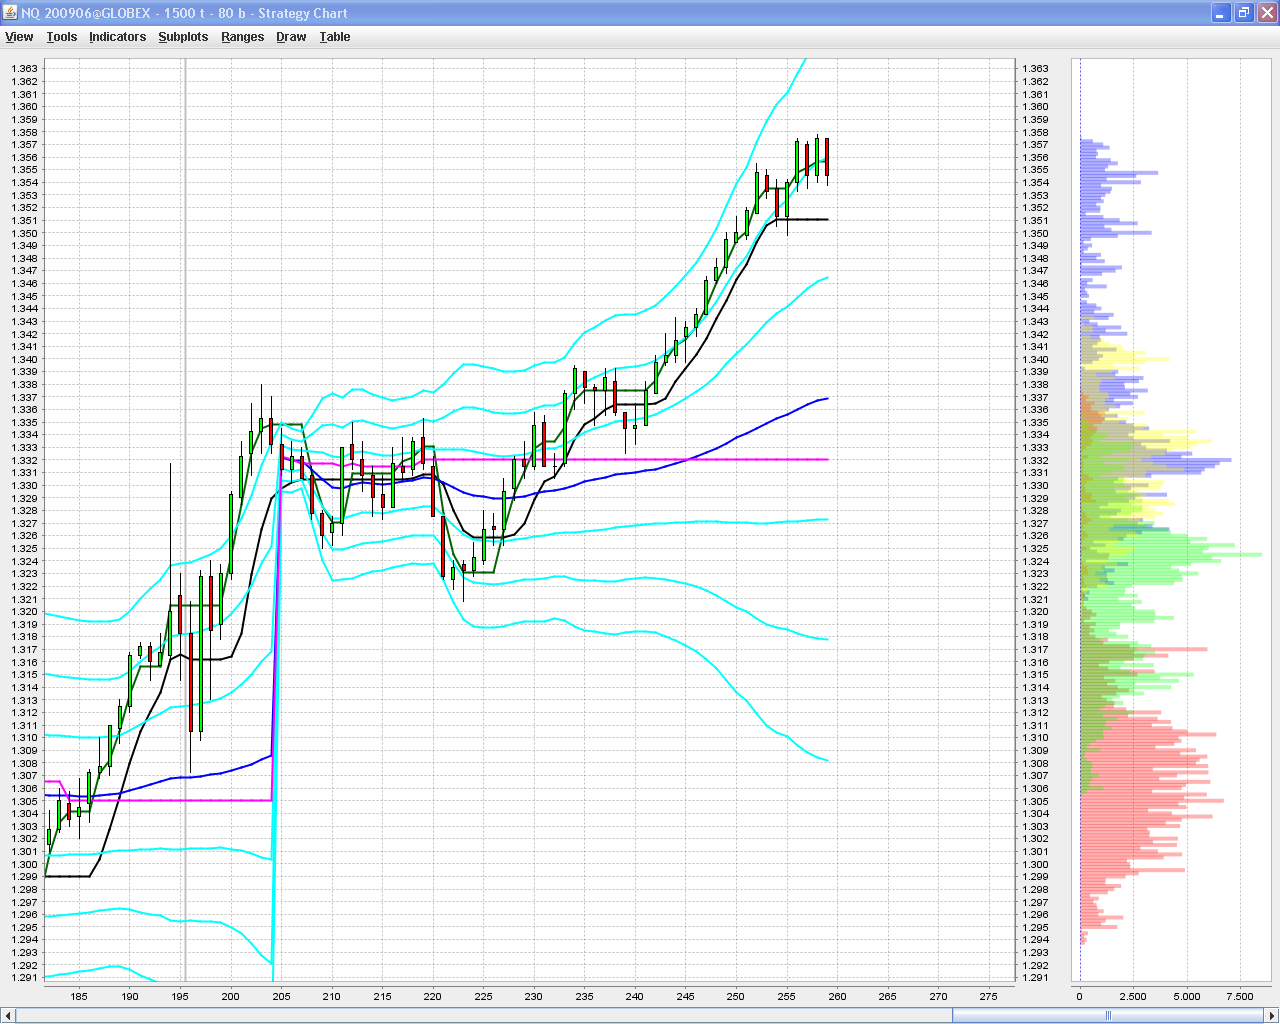1280x1024 pixels.
Task: Click the 275 bar number on time axis
Action: coord(988,996)
